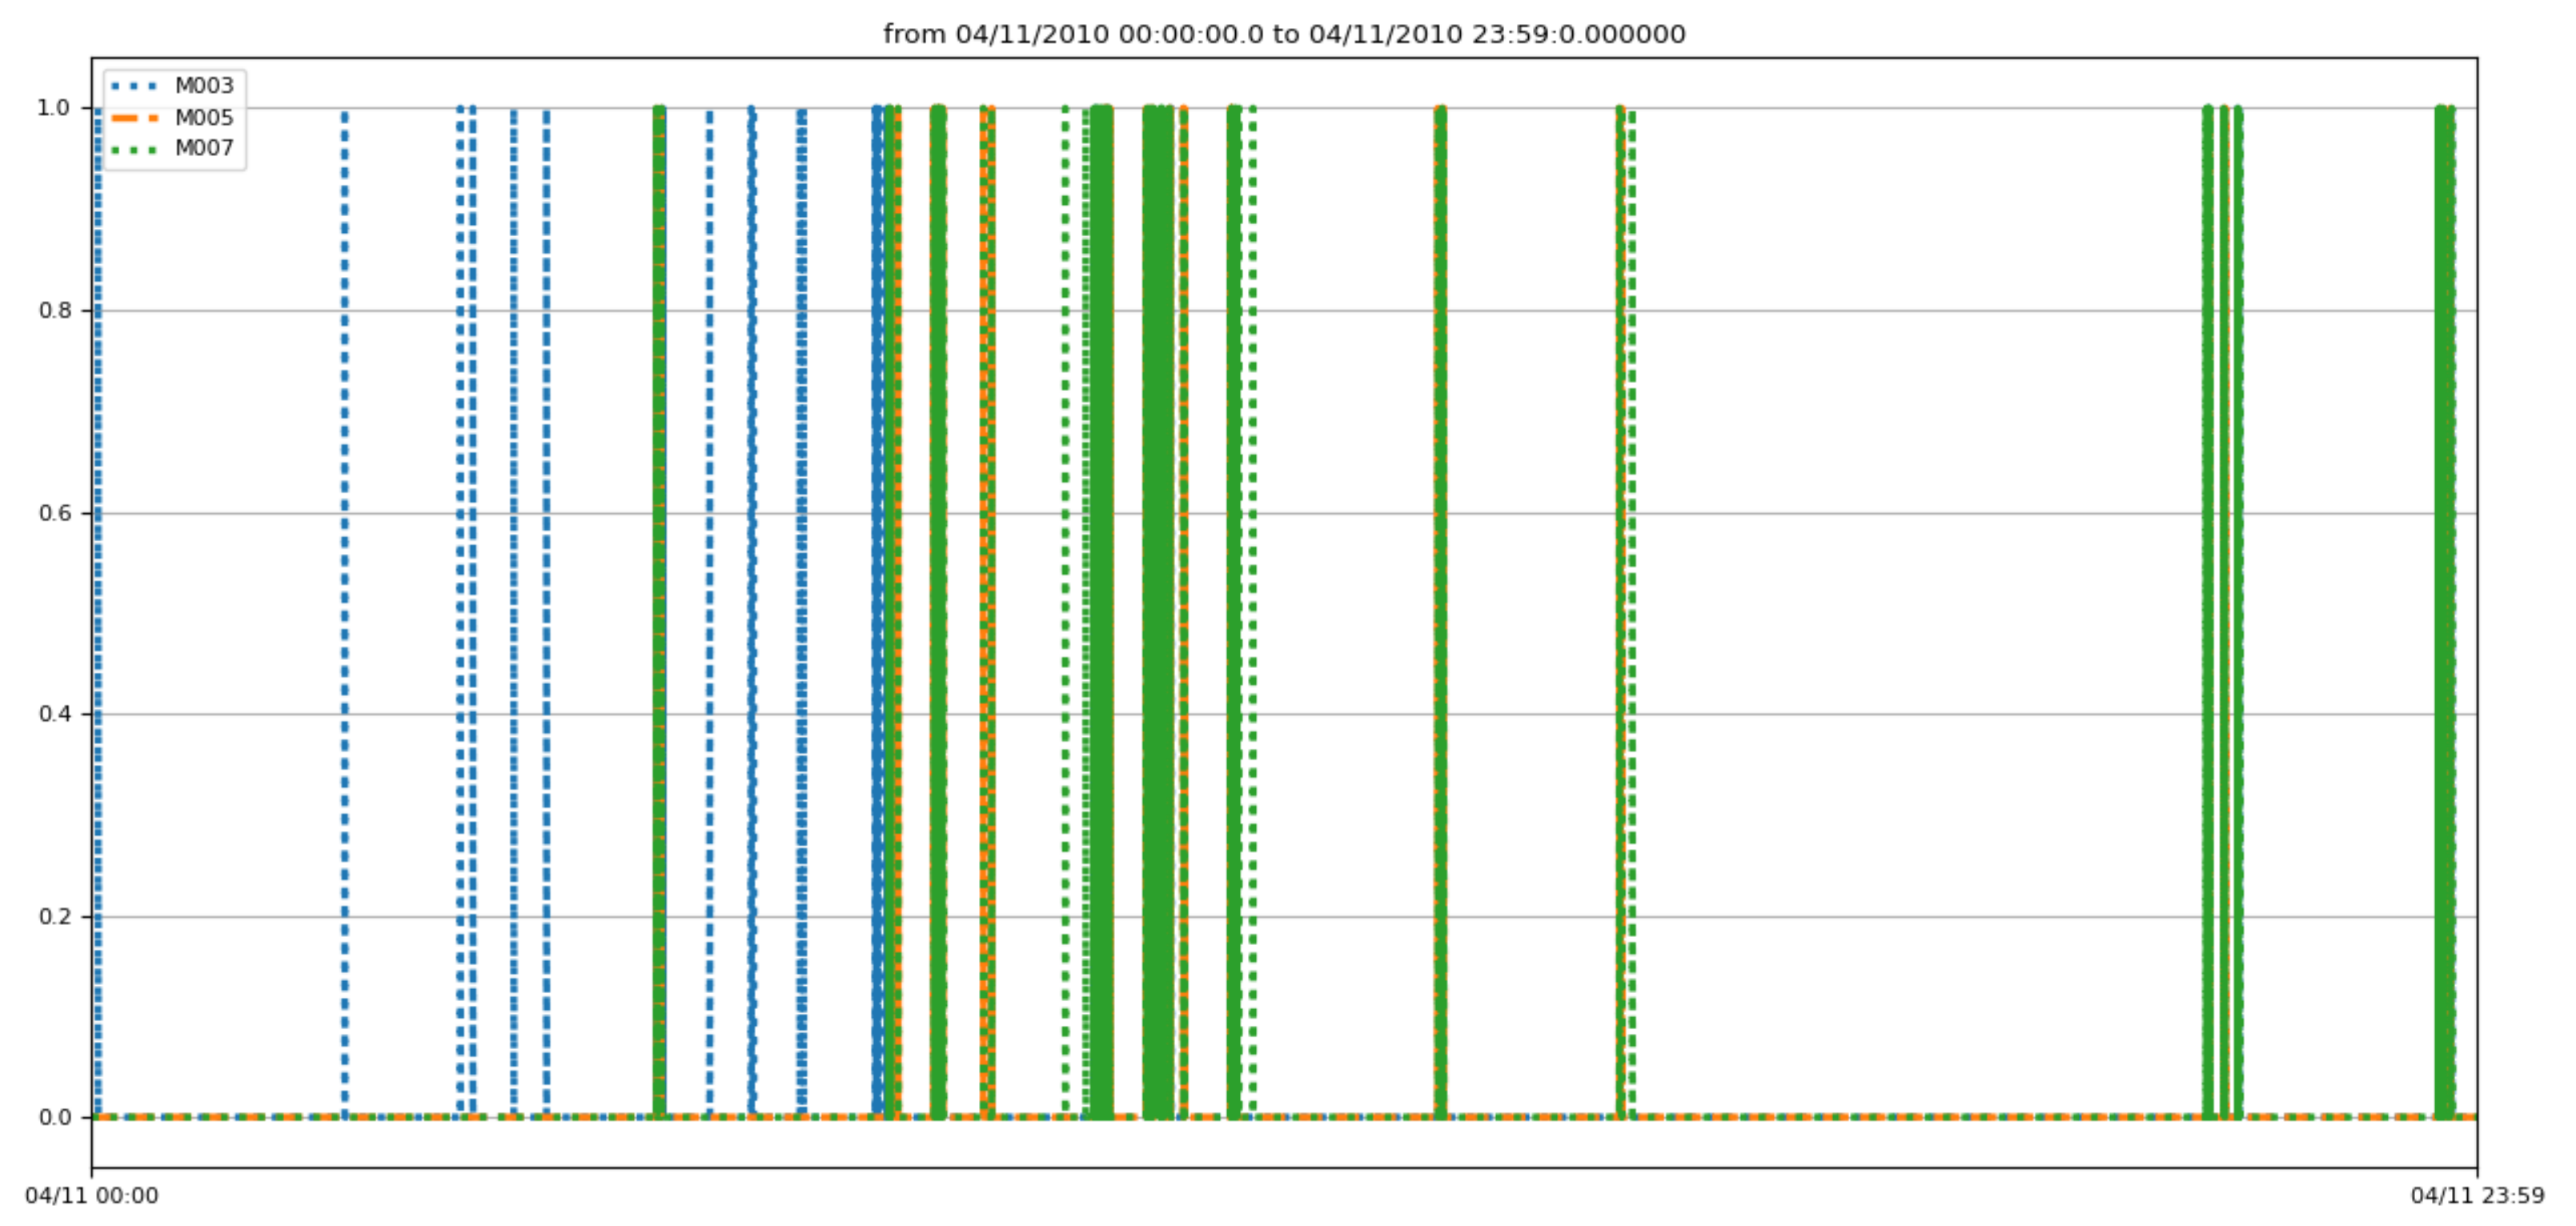The width and height of the screenshot is (2576, 1226).
Task: Select the M003 legend entry
Action: pos(204,86)
